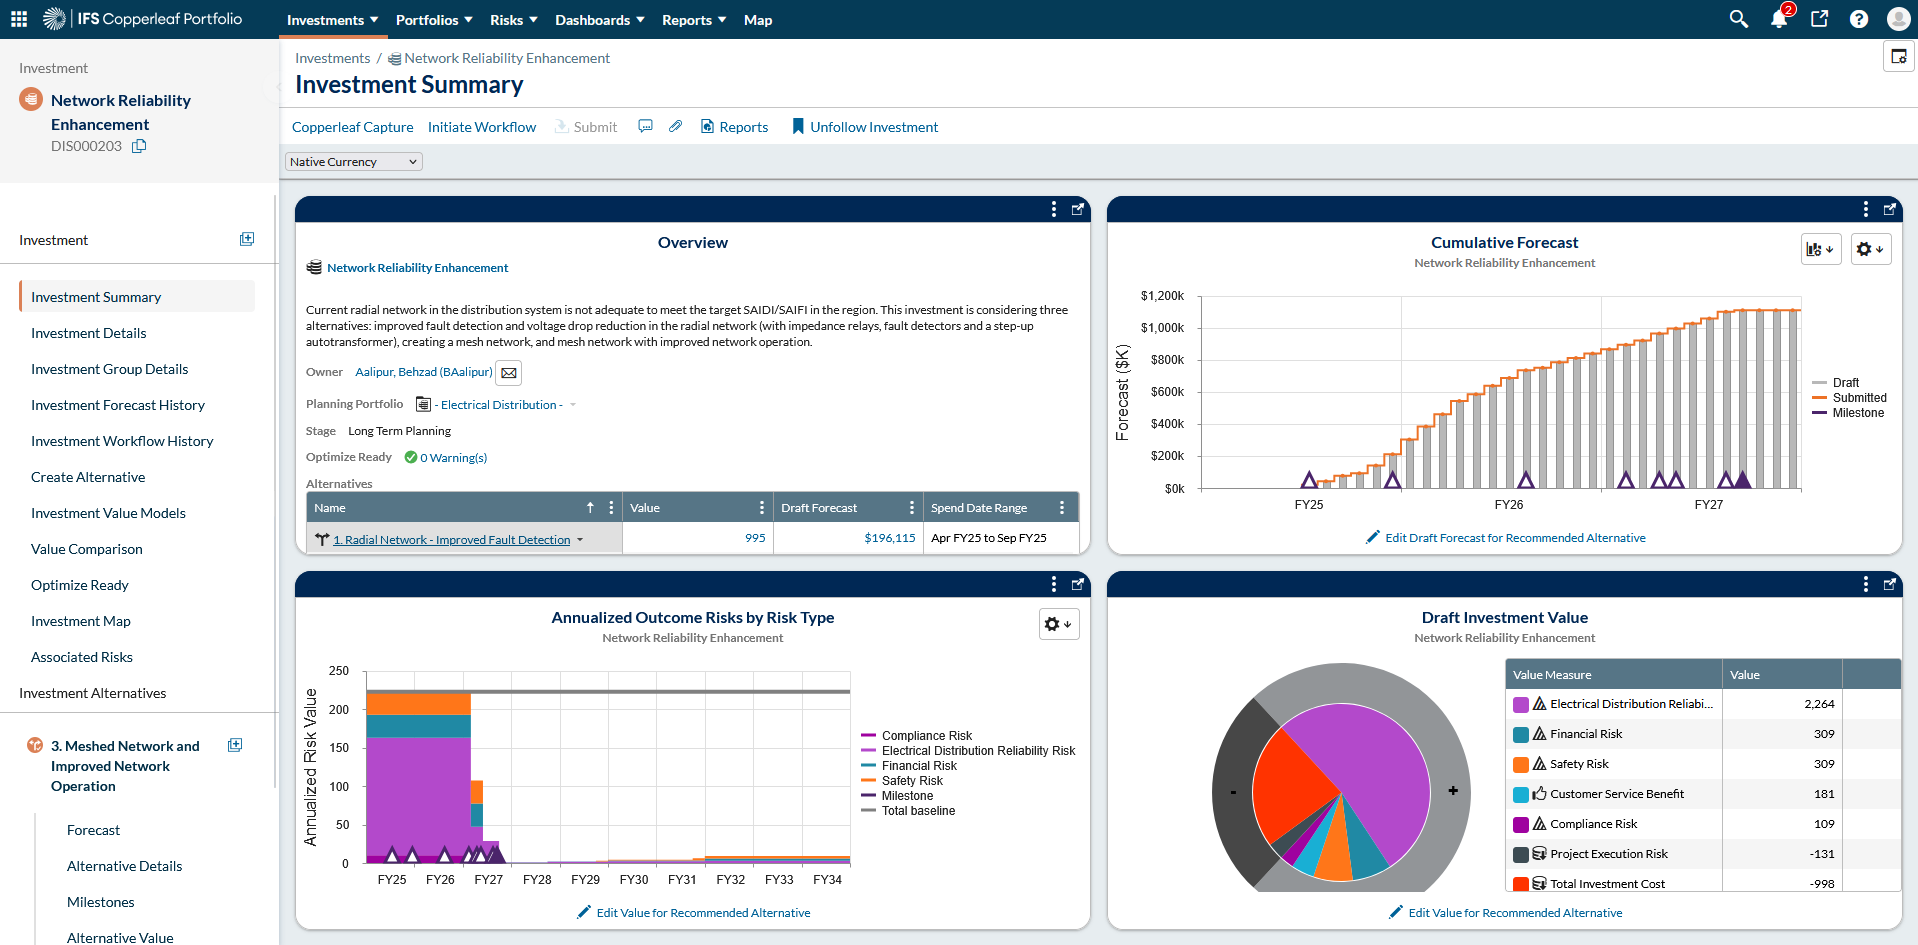Screen dimensions: 1918x945
Task: Copy investment ID DIS000203
Action: [139, 146]
